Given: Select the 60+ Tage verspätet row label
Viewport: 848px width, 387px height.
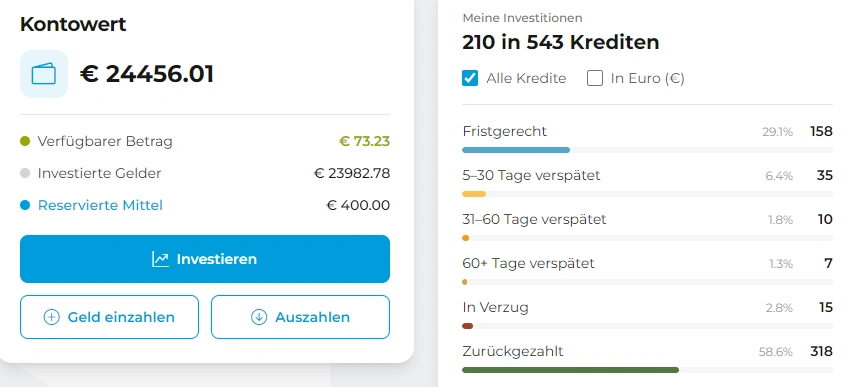Looking at the screenshot, I should 528,263.
